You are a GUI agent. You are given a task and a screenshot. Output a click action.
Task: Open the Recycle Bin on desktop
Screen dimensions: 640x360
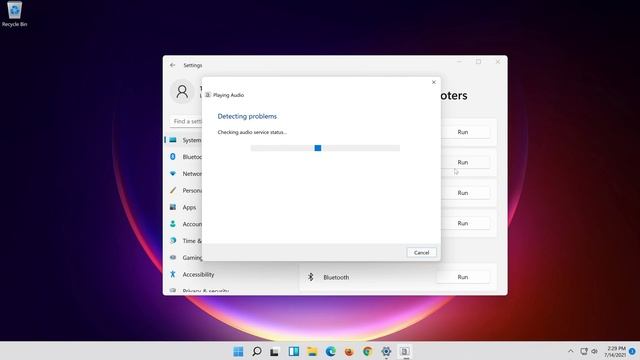14,14
